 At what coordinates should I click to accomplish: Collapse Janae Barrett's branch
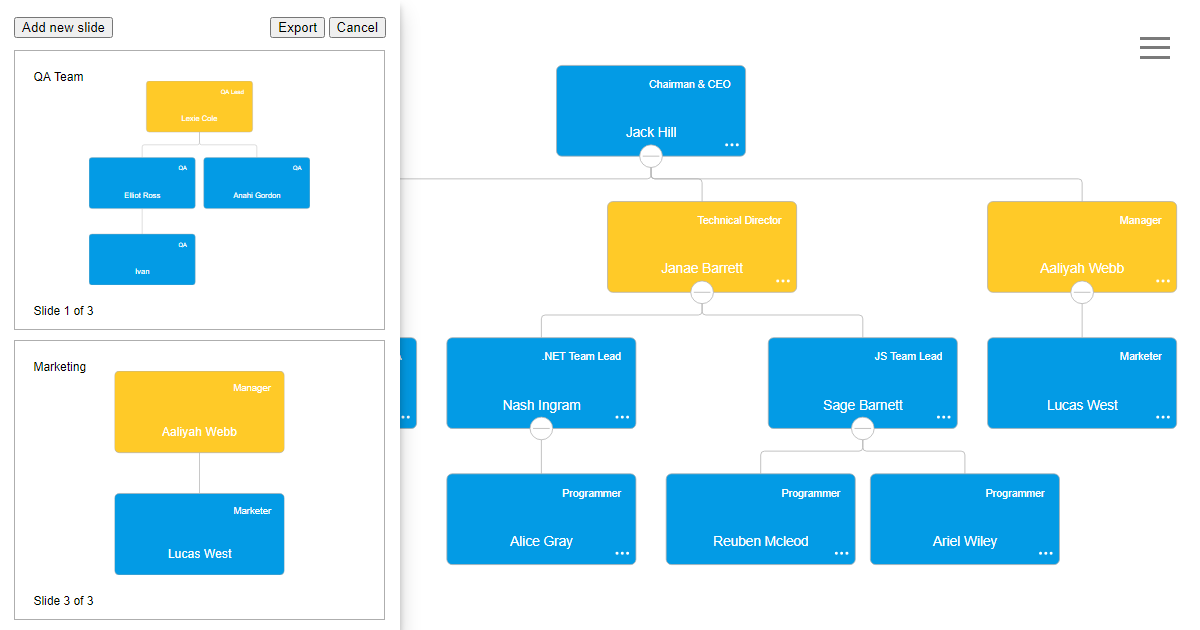coord(701,292)
